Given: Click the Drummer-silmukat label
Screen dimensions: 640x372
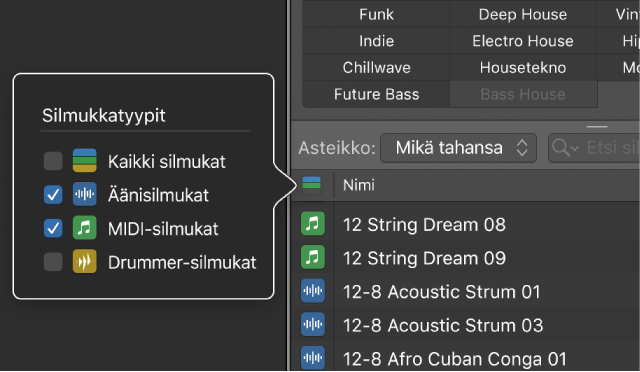Looking at the screenshot, I should click(182, 262).
